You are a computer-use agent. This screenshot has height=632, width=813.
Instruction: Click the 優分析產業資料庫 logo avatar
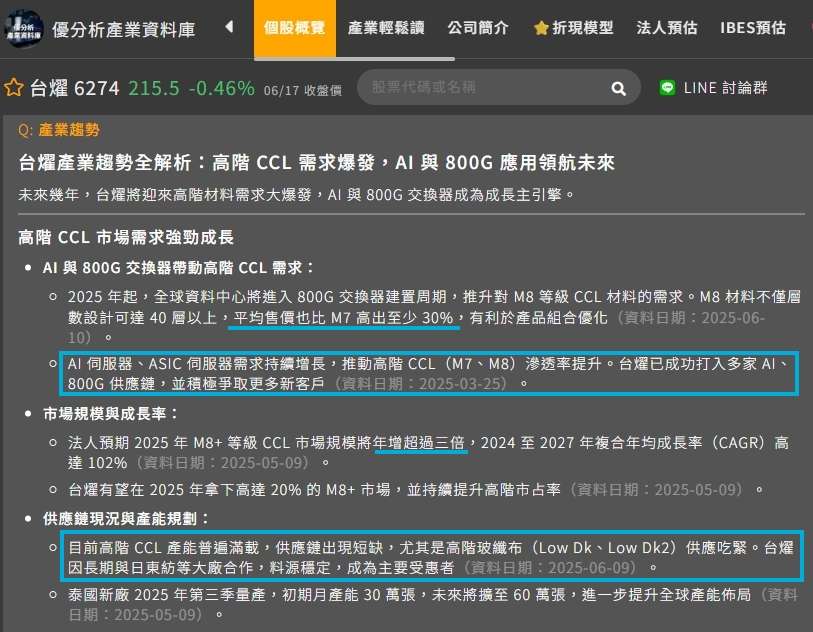23,28
